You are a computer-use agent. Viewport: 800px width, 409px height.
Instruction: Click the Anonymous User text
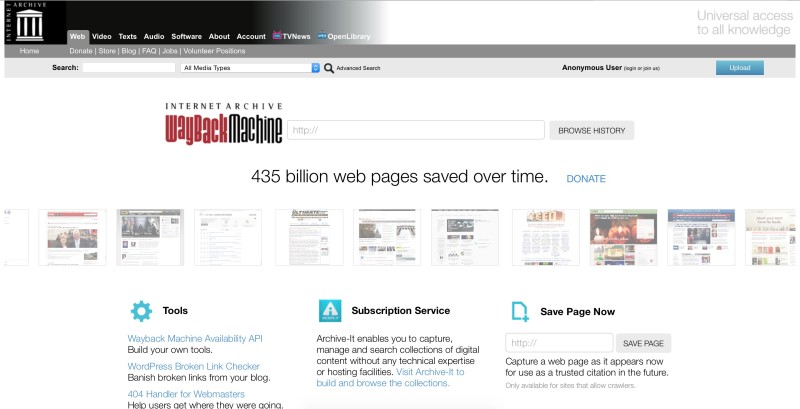point(592,68)
